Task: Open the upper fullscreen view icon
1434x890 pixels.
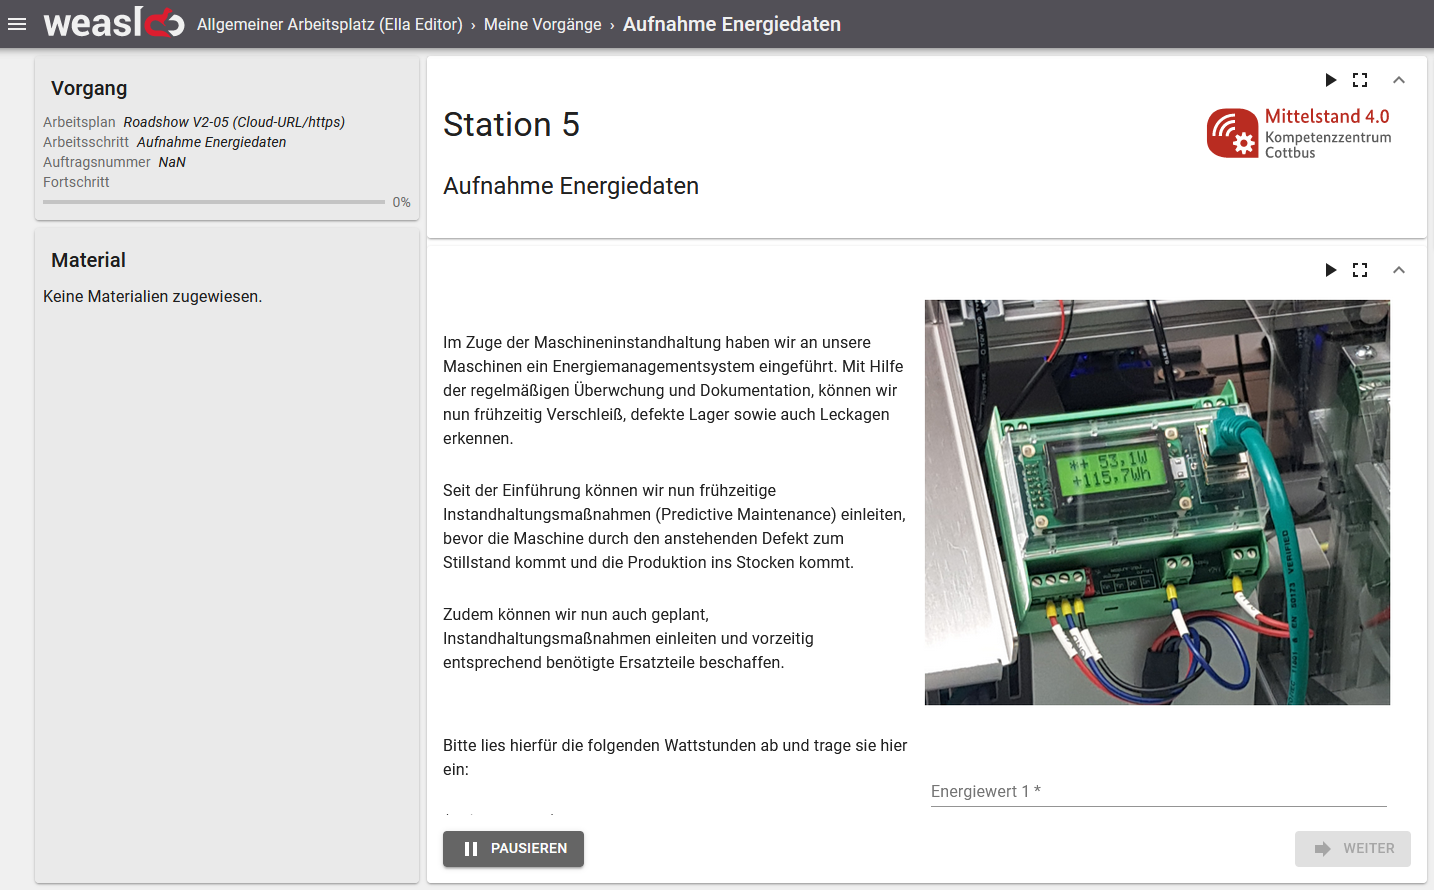Action: tap(1360, 80)
